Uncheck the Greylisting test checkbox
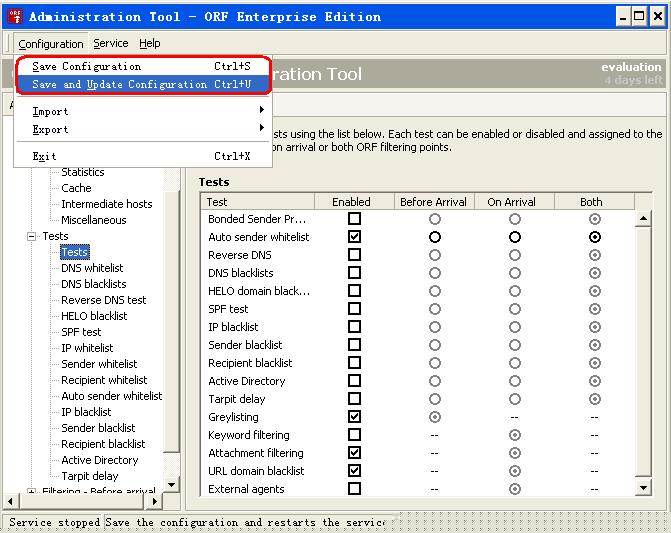Viewport: 671px width, 533px height. click(x=354, y=417)
